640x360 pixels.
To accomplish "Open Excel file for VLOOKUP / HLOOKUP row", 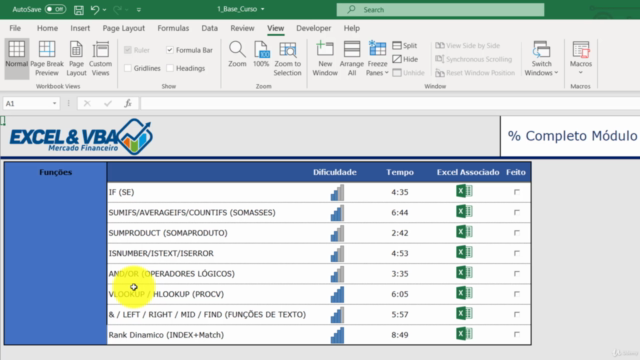I will click(464, 293).
